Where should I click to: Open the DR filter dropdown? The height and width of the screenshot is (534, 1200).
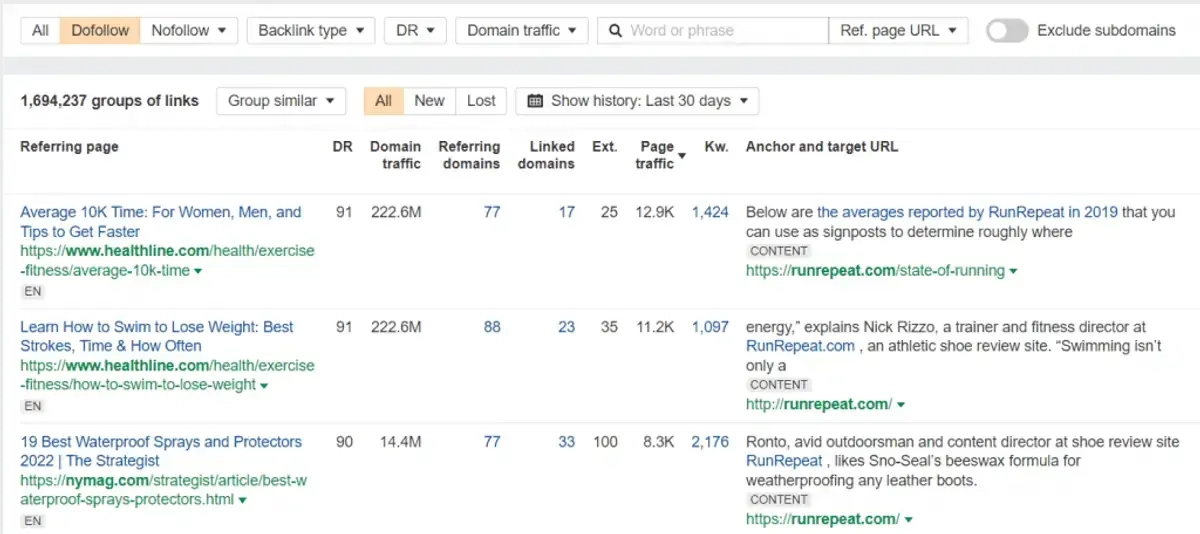click(415, 31)
